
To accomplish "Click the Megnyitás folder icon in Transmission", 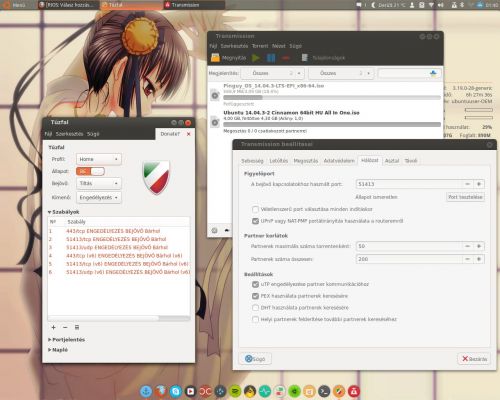I will pyautogui.click(x=215, y=58).
